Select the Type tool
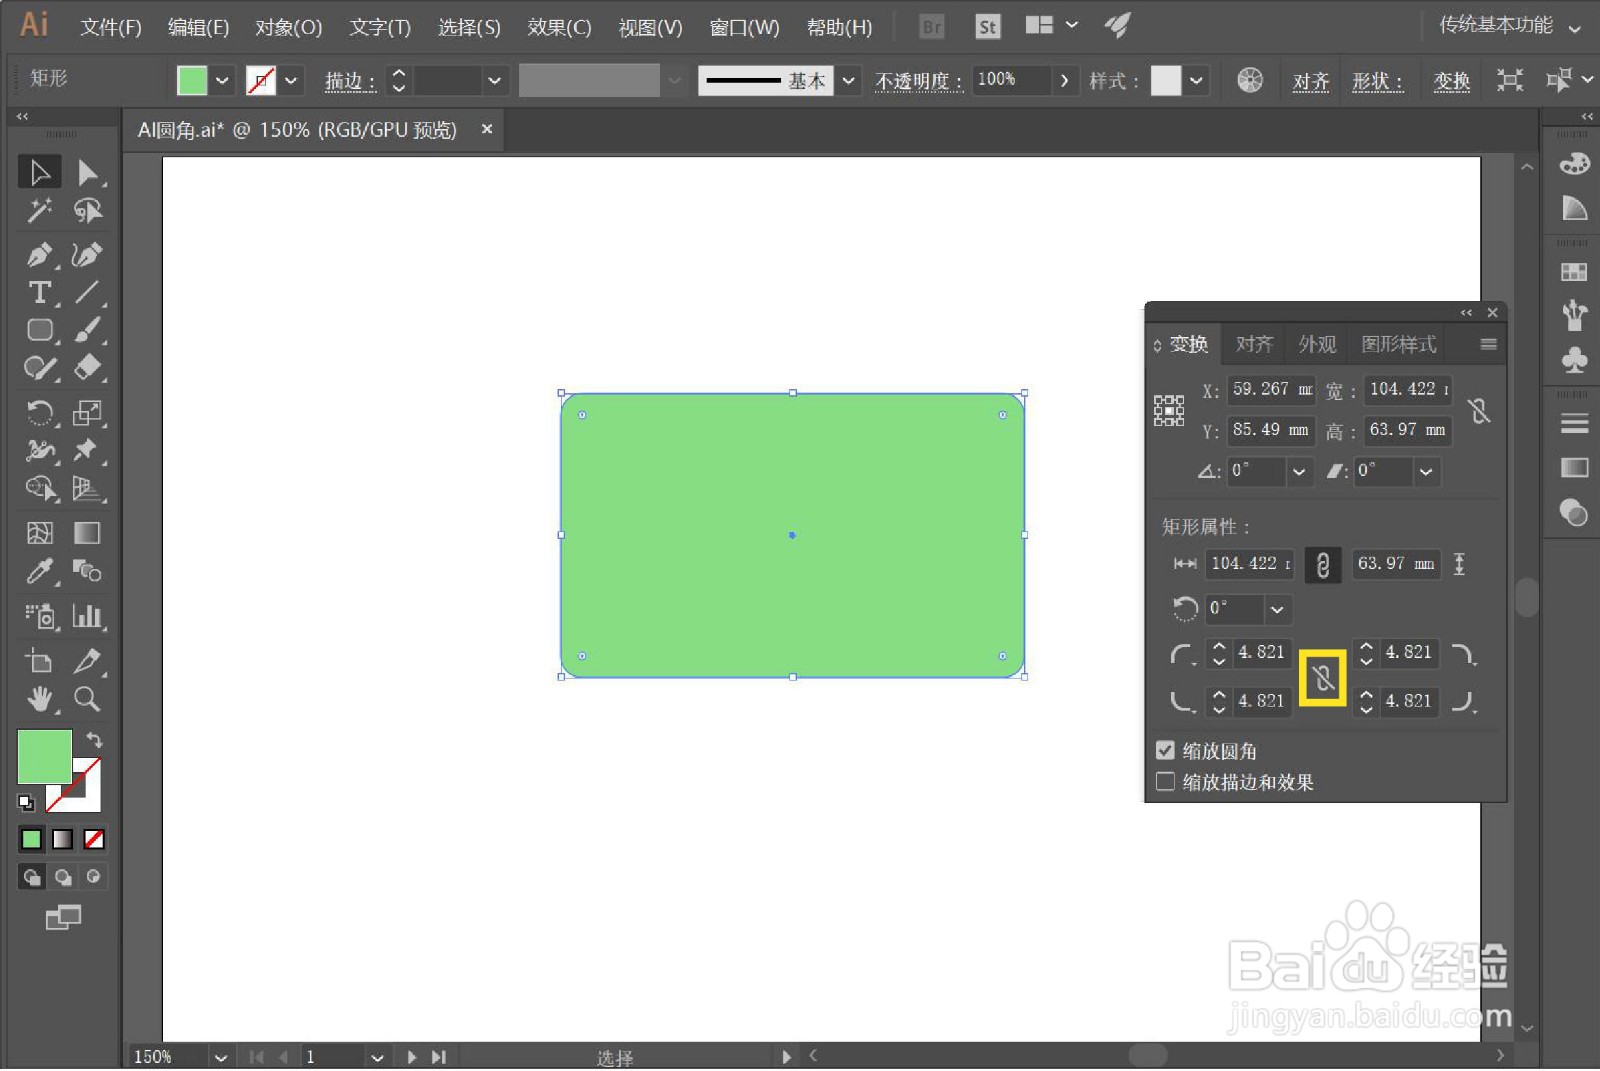Screen dimensions: 1600x1071 [x=40, y=293]
